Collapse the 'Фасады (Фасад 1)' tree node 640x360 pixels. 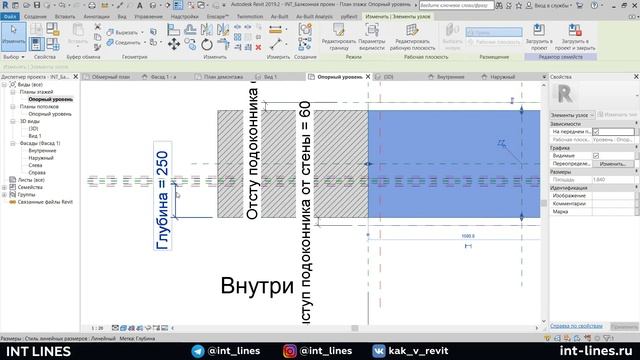(13, 143)
